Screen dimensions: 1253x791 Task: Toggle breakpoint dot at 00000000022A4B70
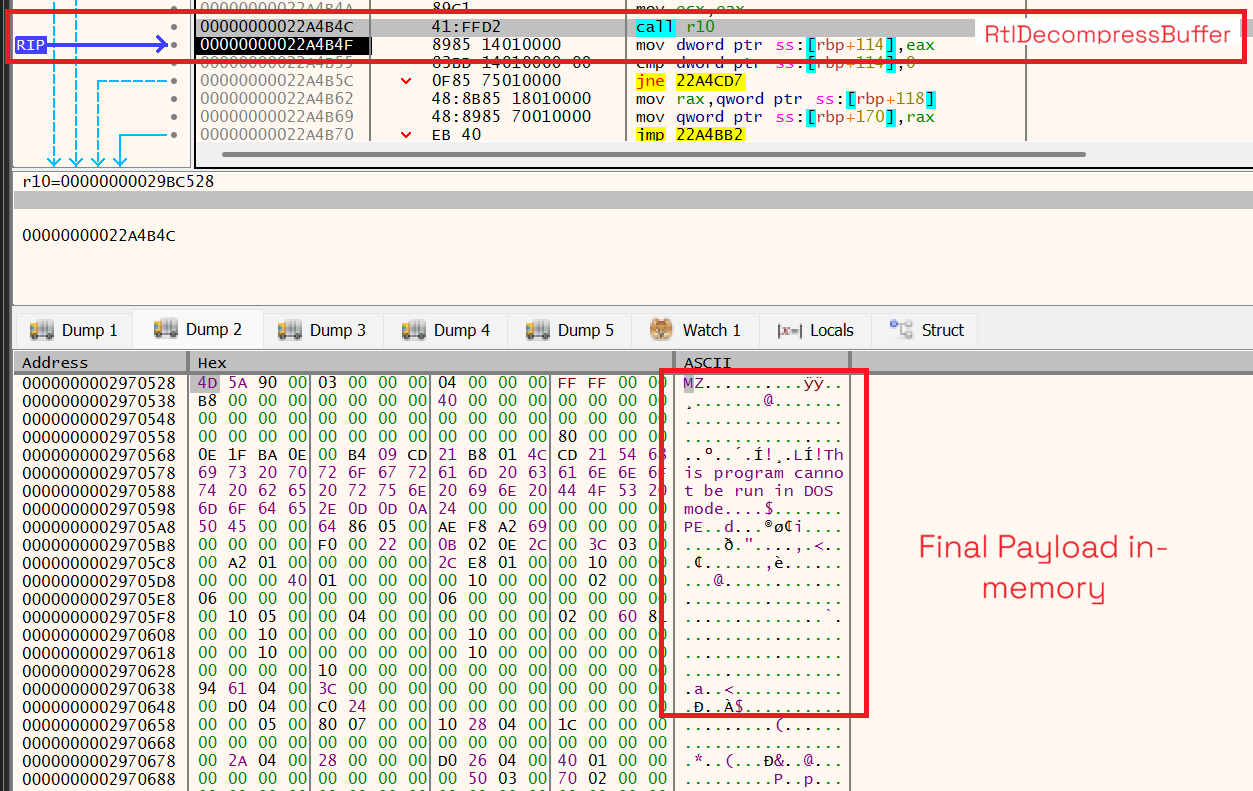click(x=174, y=135)
